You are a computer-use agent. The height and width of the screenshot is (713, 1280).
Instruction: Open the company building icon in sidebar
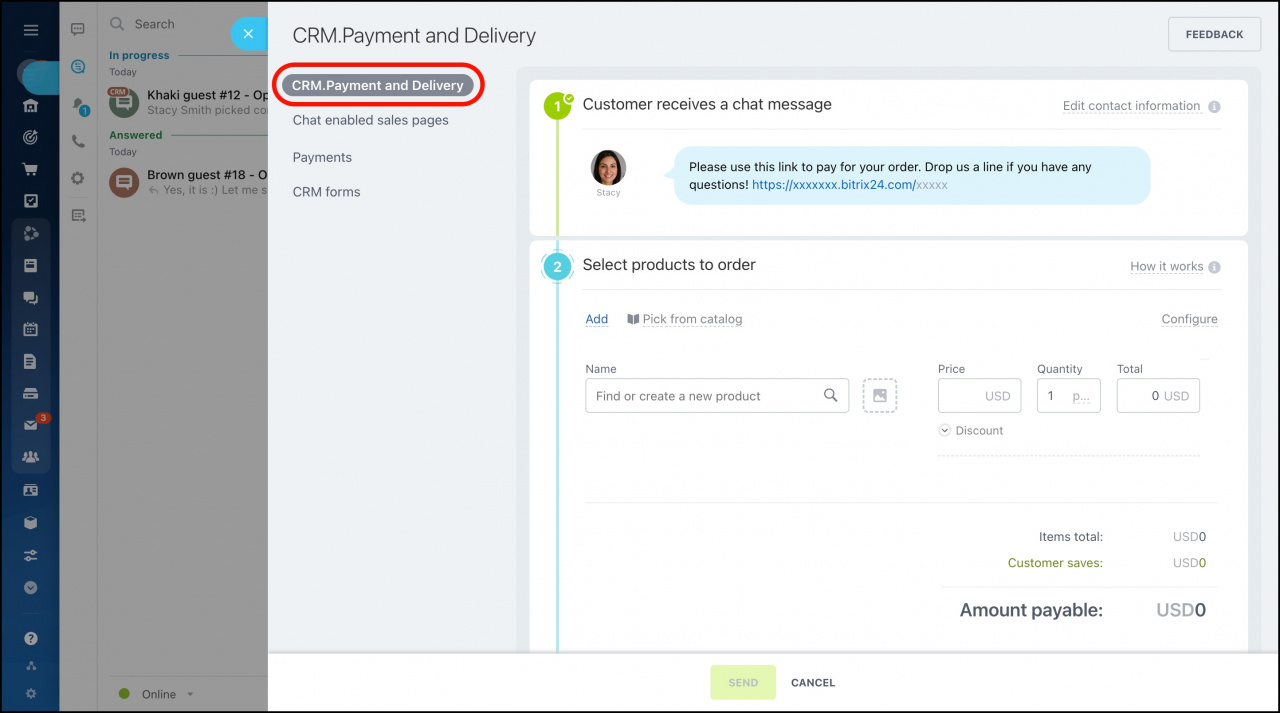31,106
